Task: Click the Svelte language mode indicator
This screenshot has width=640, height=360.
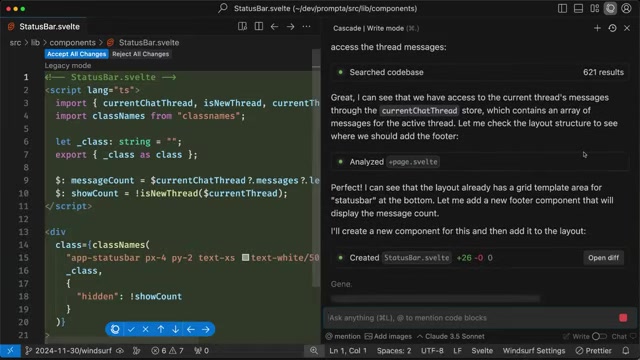Action: pyautogui.click(x=482, y=351)
